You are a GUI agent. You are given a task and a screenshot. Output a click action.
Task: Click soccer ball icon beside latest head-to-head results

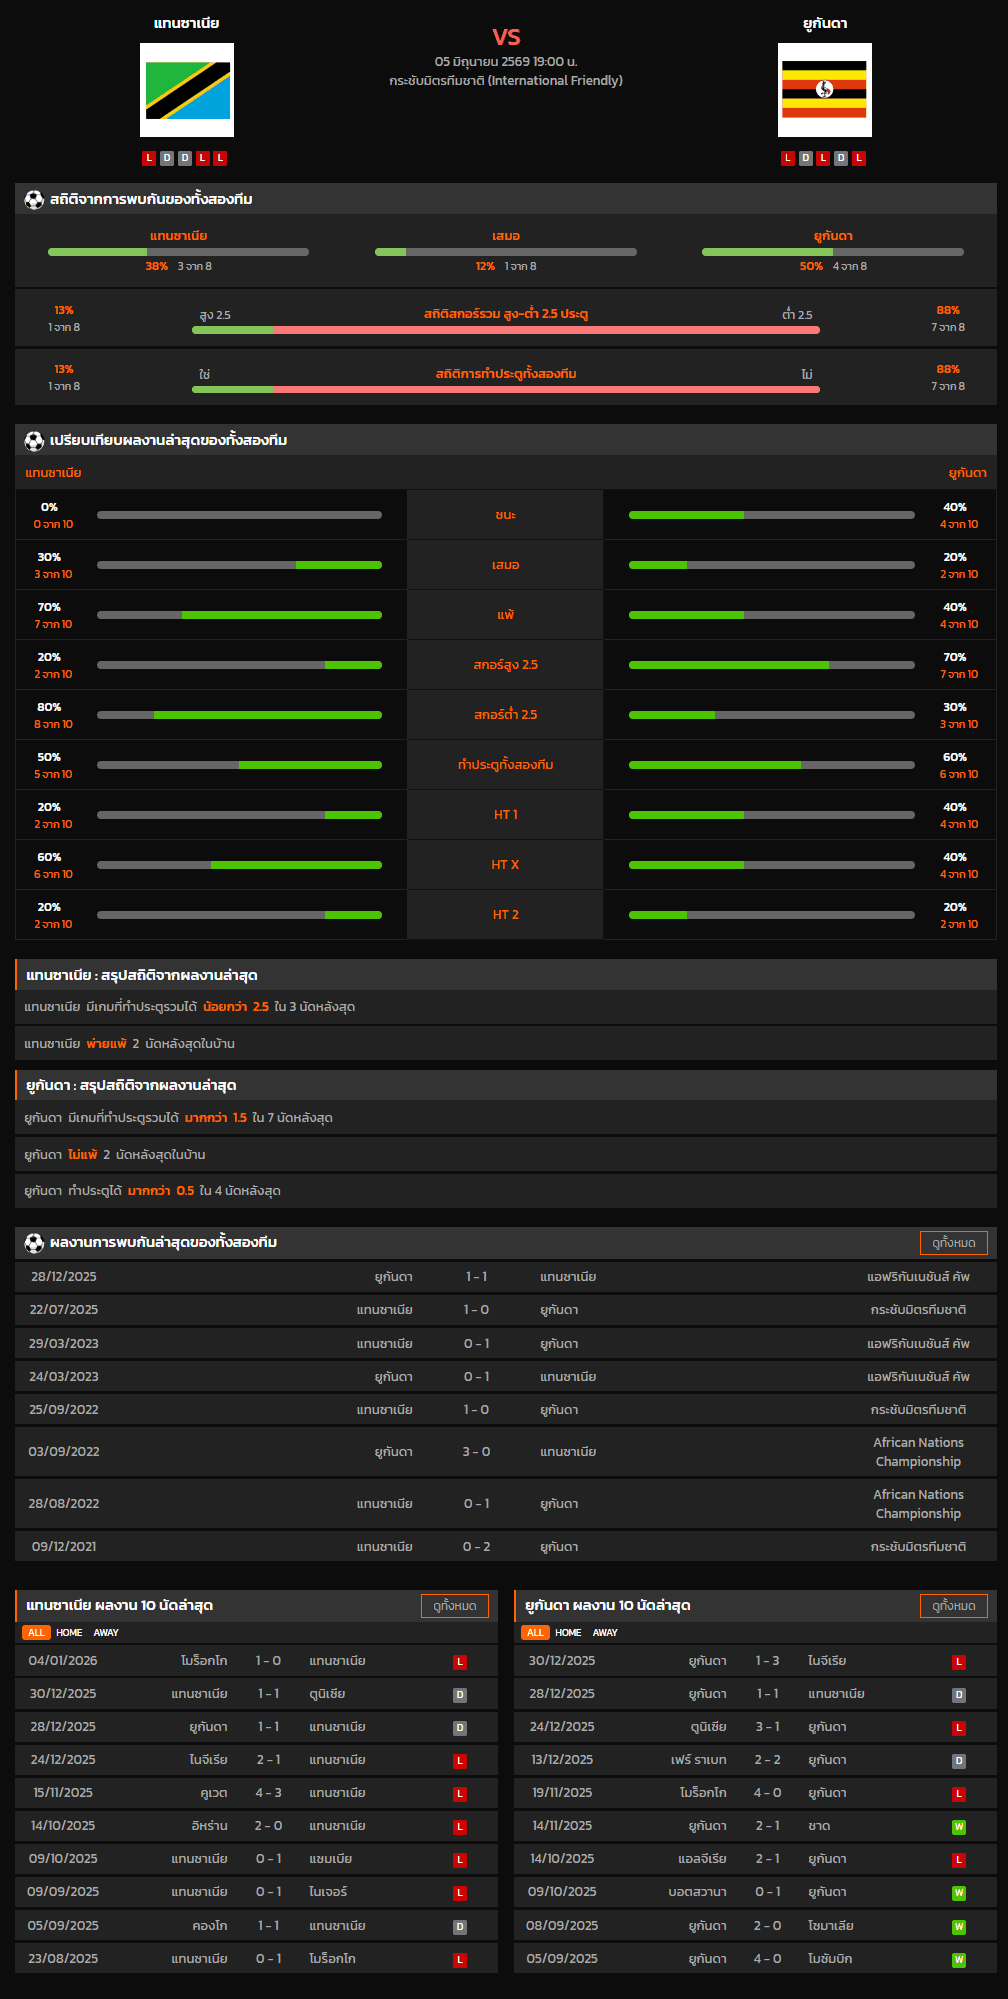point(34,1242)
